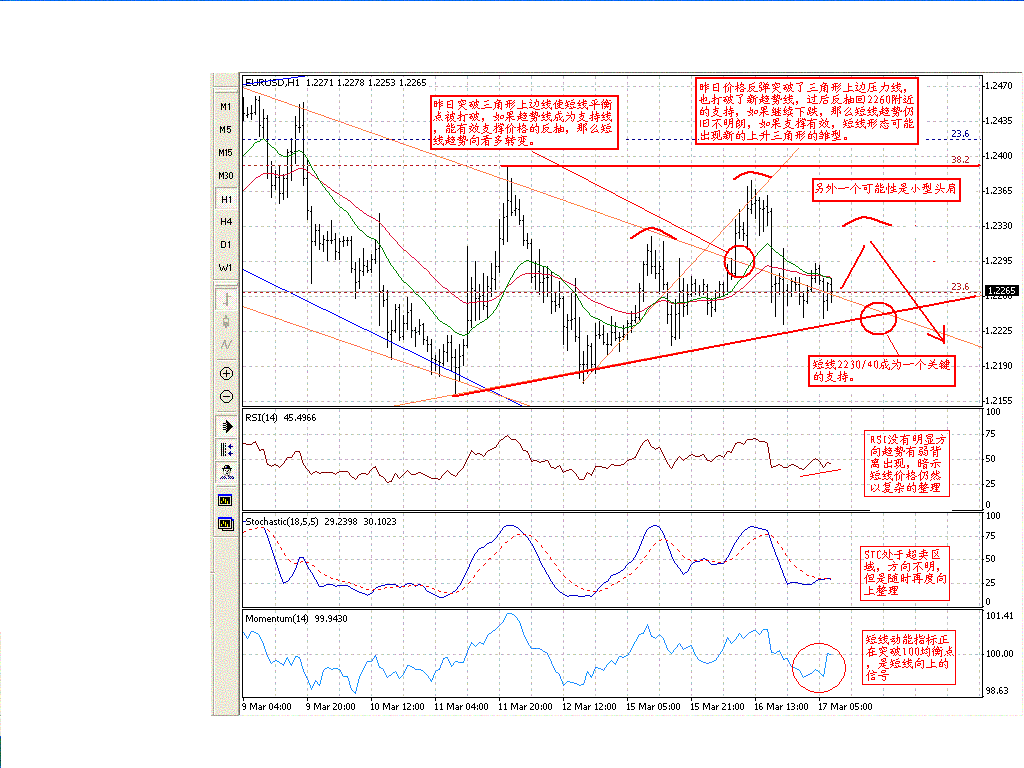This screenshot has height=768, width=1024.
Task: Click the upper 23.6 Fibonacci label
Action: 960,134
